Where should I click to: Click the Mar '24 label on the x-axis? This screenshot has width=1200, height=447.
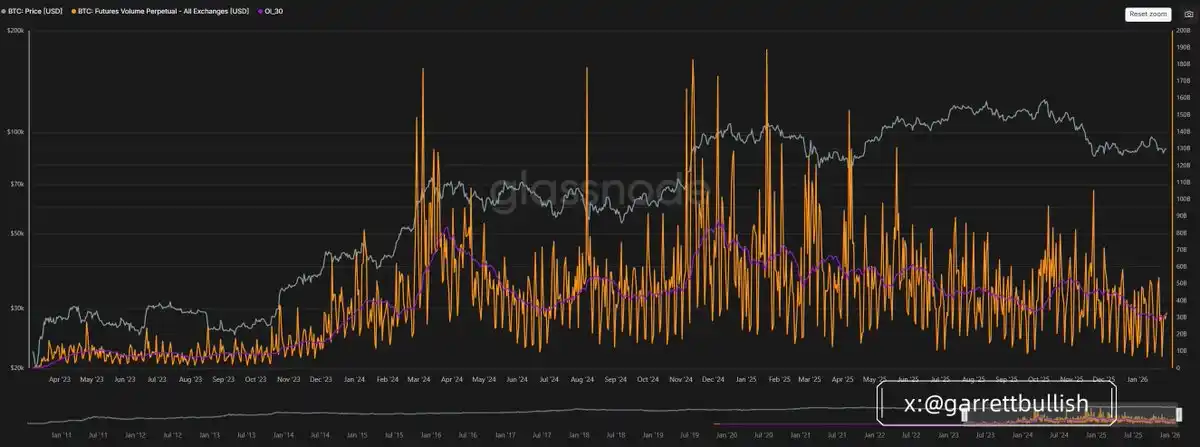coord(419,380)
